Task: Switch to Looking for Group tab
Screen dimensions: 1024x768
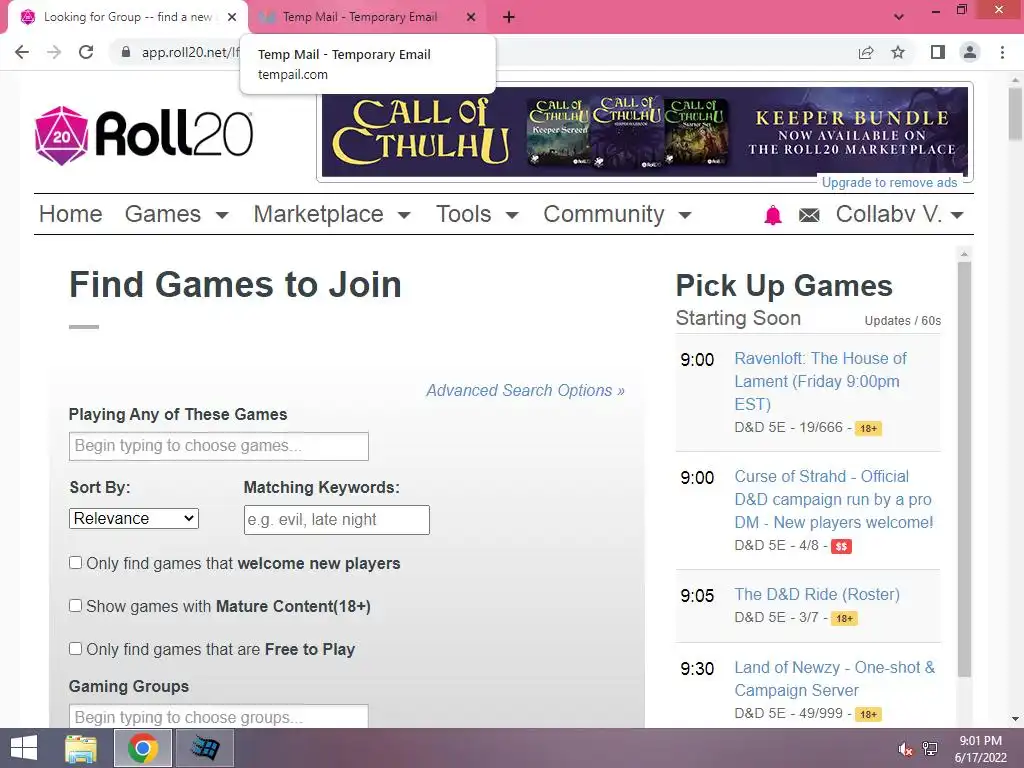Action: [x=127, y=18]
